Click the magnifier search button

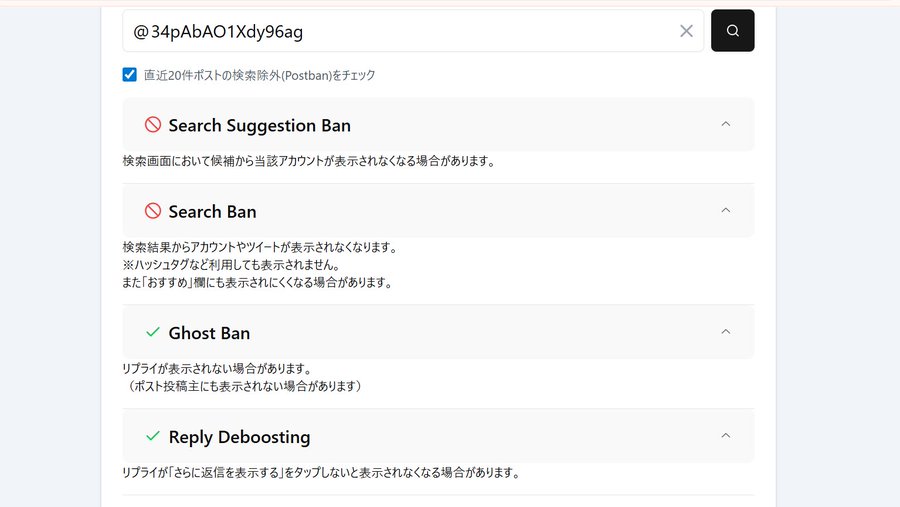click(732, 31)
